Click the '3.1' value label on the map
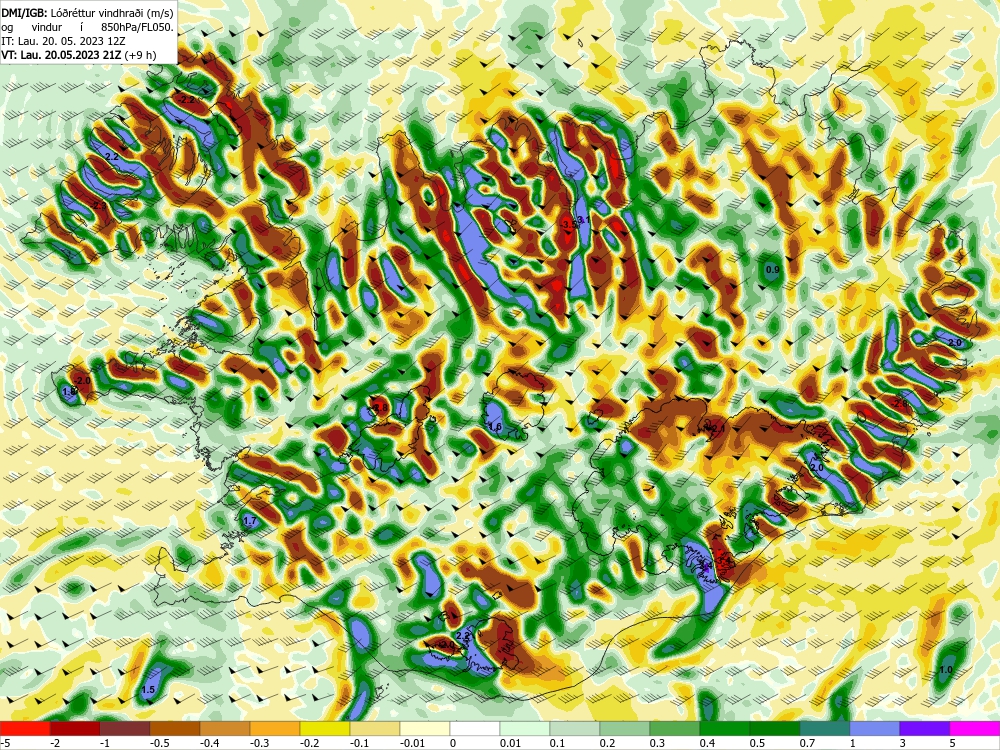This screenshot has height=750, width=1000. (582, 219)
